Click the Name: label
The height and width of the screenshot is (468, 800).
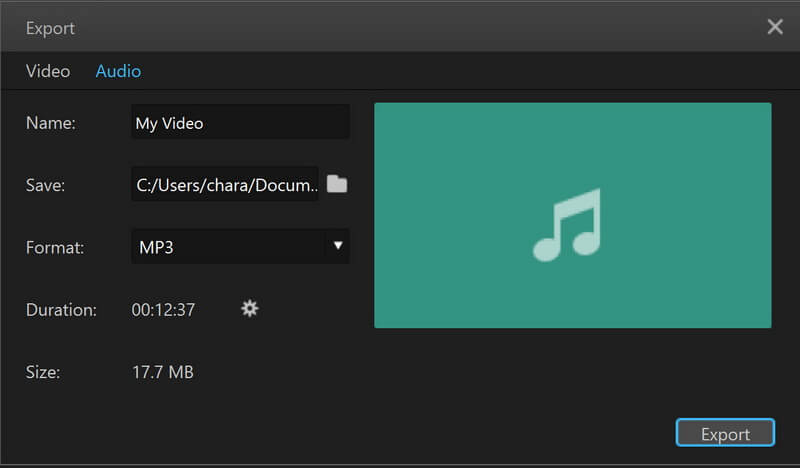click(51, 123)
